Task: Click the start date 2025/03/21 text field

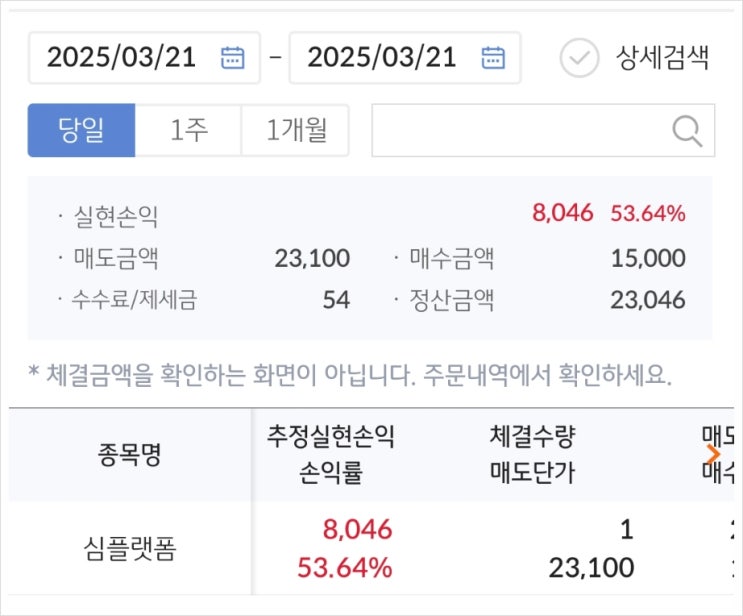Action: [x=122, y=57]
